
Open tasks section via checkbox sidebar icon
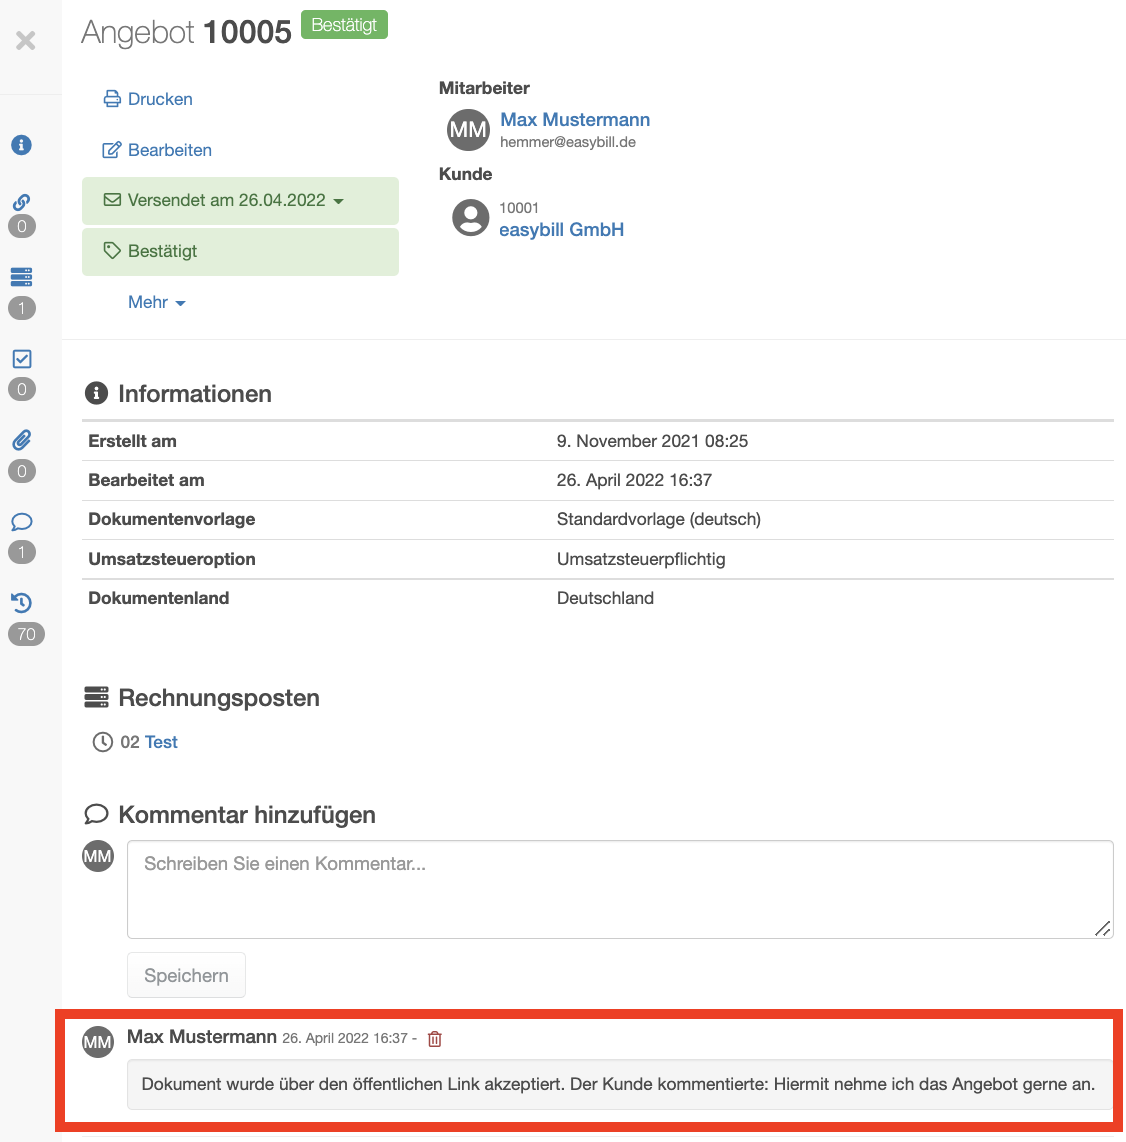22,358
